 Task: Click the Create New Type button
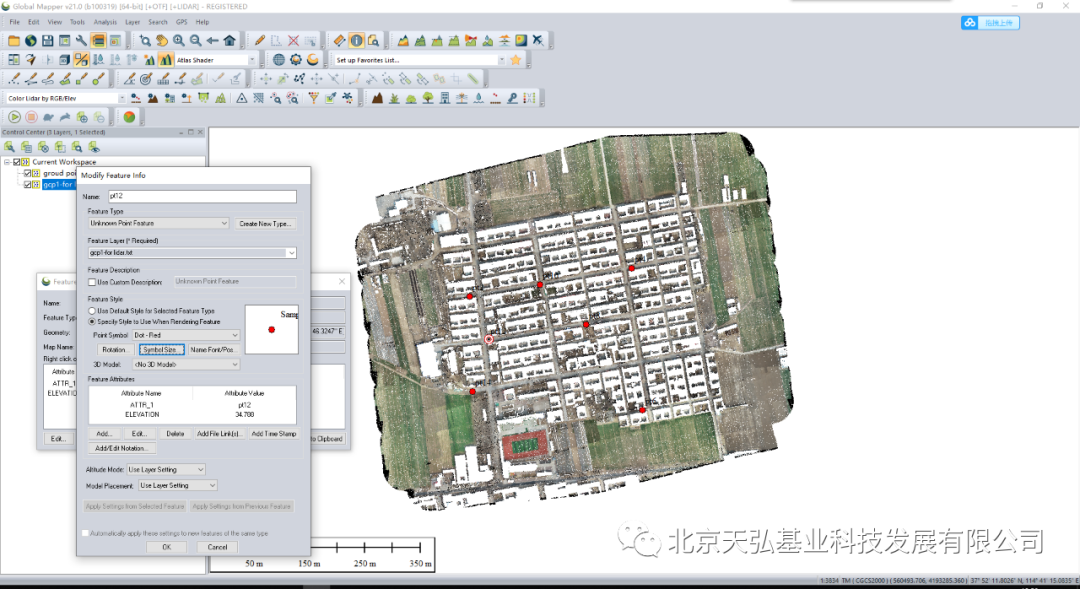tap(265, 224)
